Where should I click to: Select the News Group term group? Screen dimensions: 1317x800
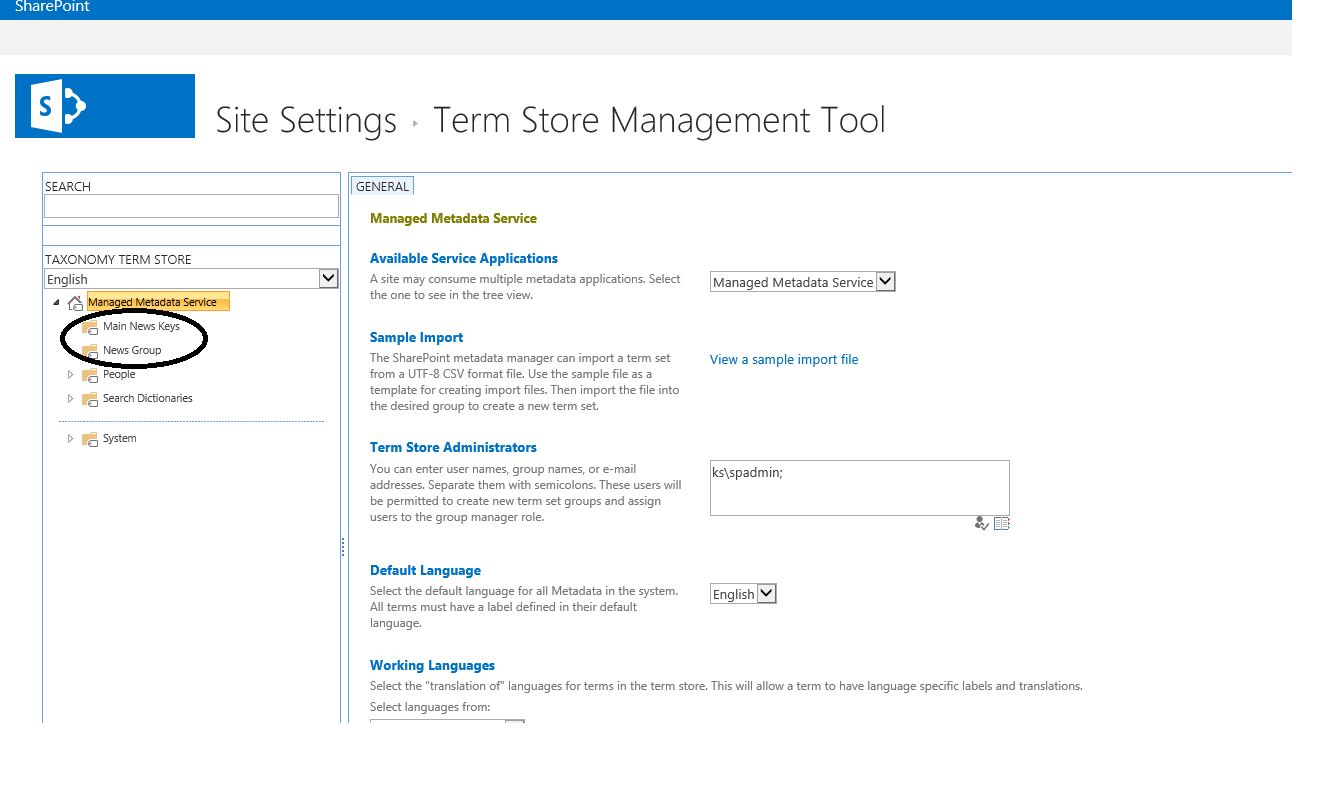(x=132, y=351)
